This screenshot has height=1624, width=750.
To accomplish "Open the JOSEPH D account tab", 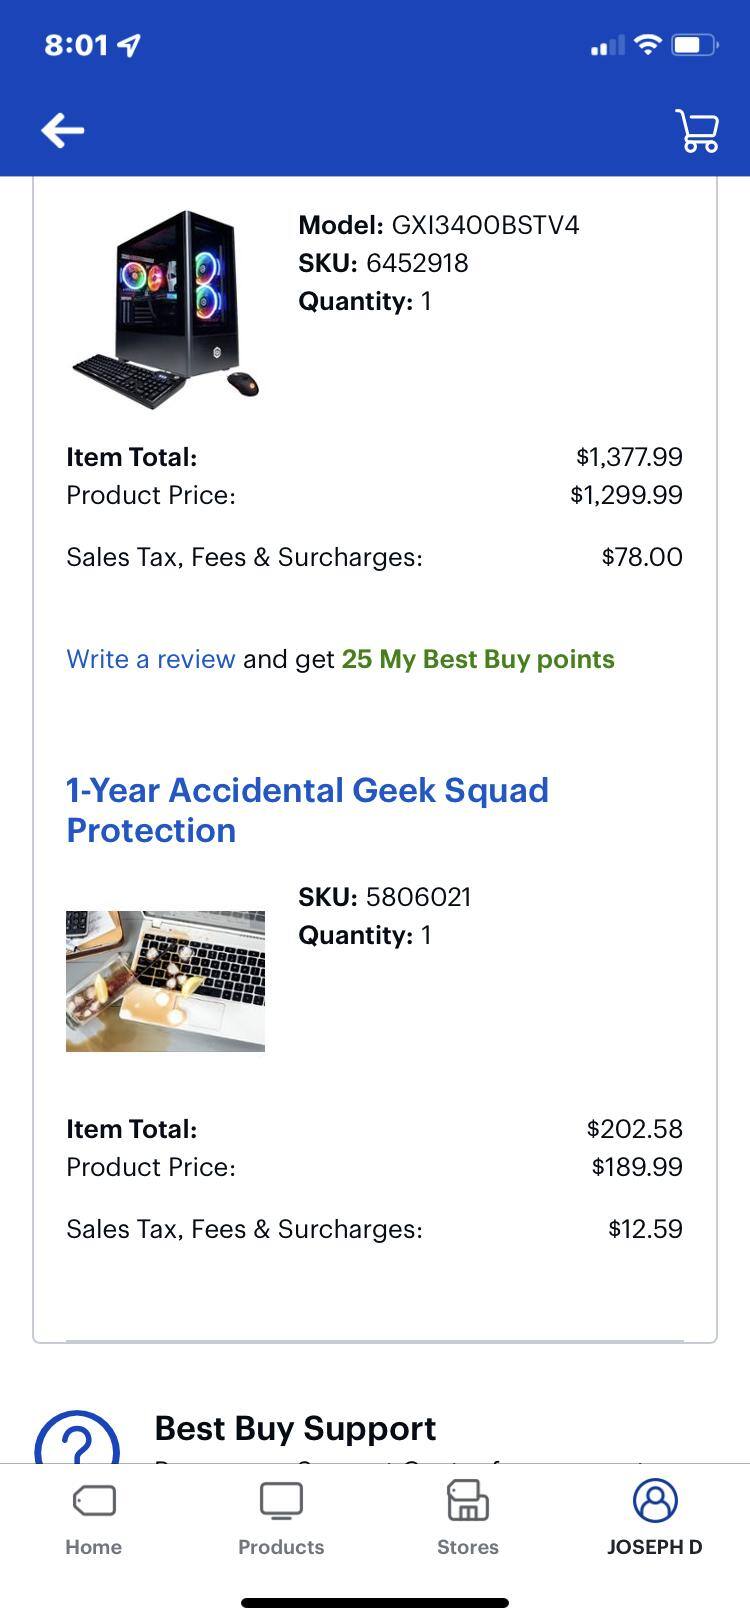I will click(655, 1518).
